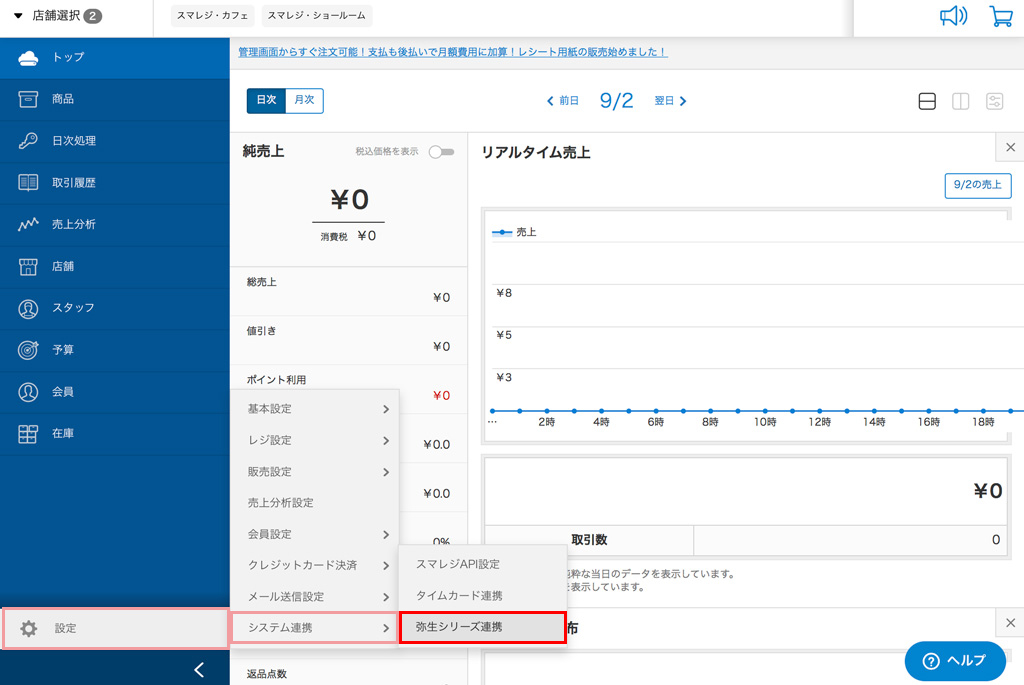Click the 取引履歴 book icon

(x=28, y=182)
